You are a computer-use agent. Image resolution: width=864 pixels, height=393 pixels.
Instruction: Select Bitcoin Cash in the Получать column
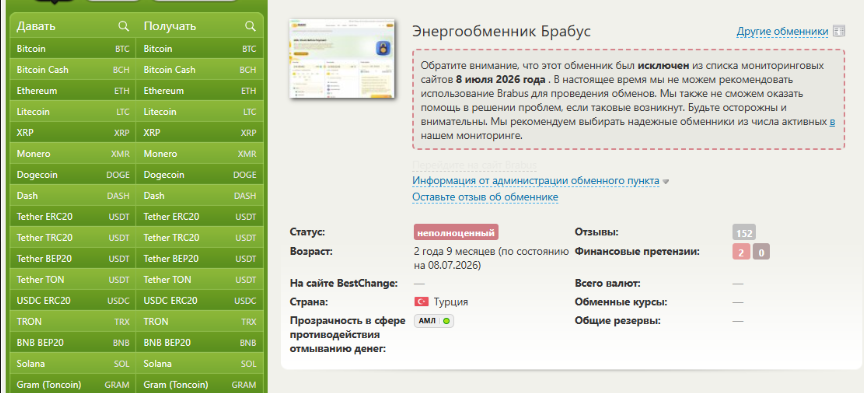(200, 69)
